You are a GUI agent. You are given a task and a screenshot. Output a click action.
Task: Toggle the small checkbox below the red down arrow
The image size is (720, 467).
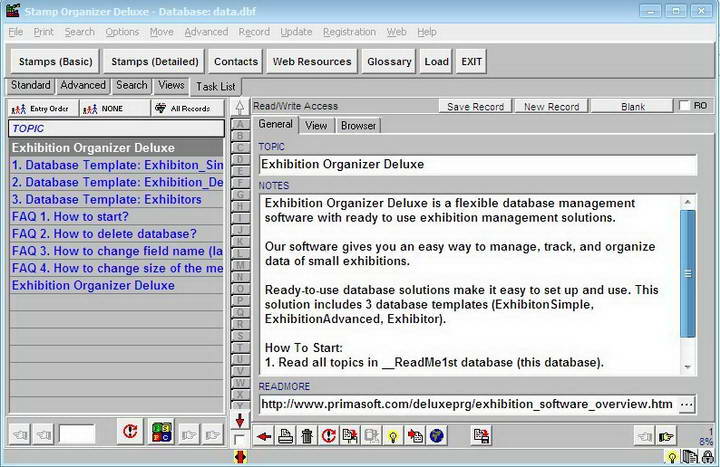[x=238, y=439]
